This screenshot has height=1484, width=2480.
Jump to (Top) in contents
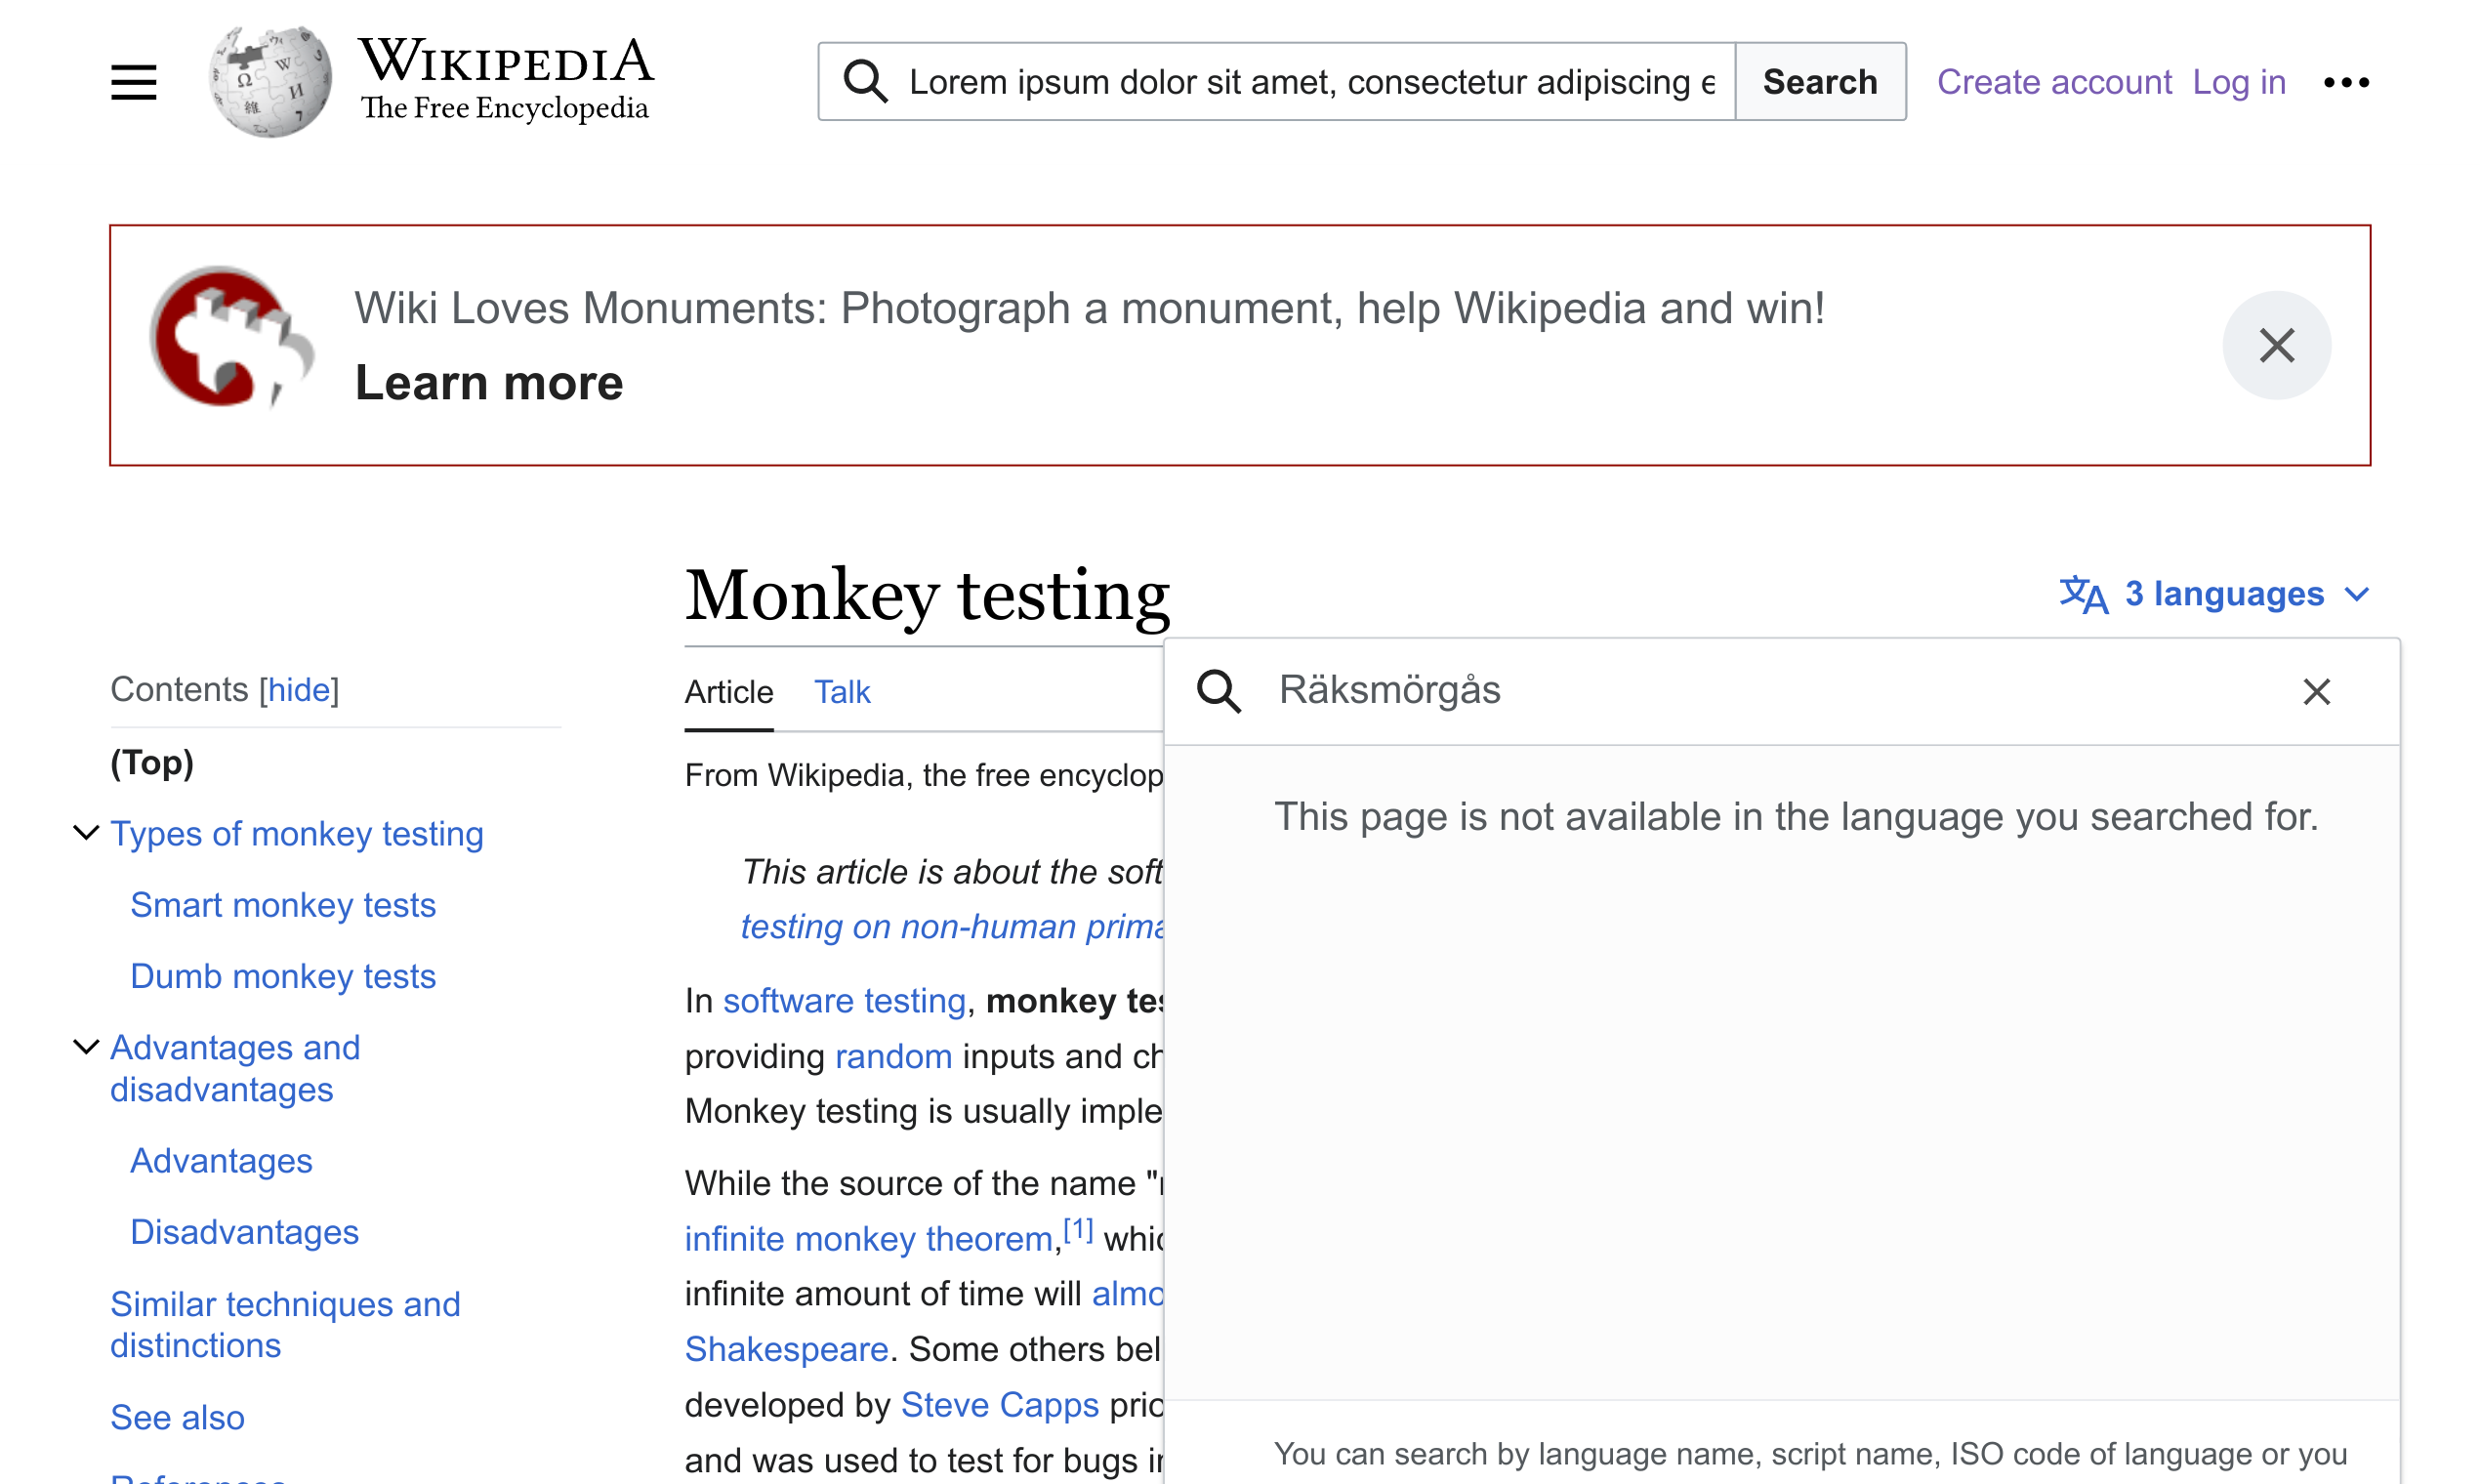click(x=152, y=763)
